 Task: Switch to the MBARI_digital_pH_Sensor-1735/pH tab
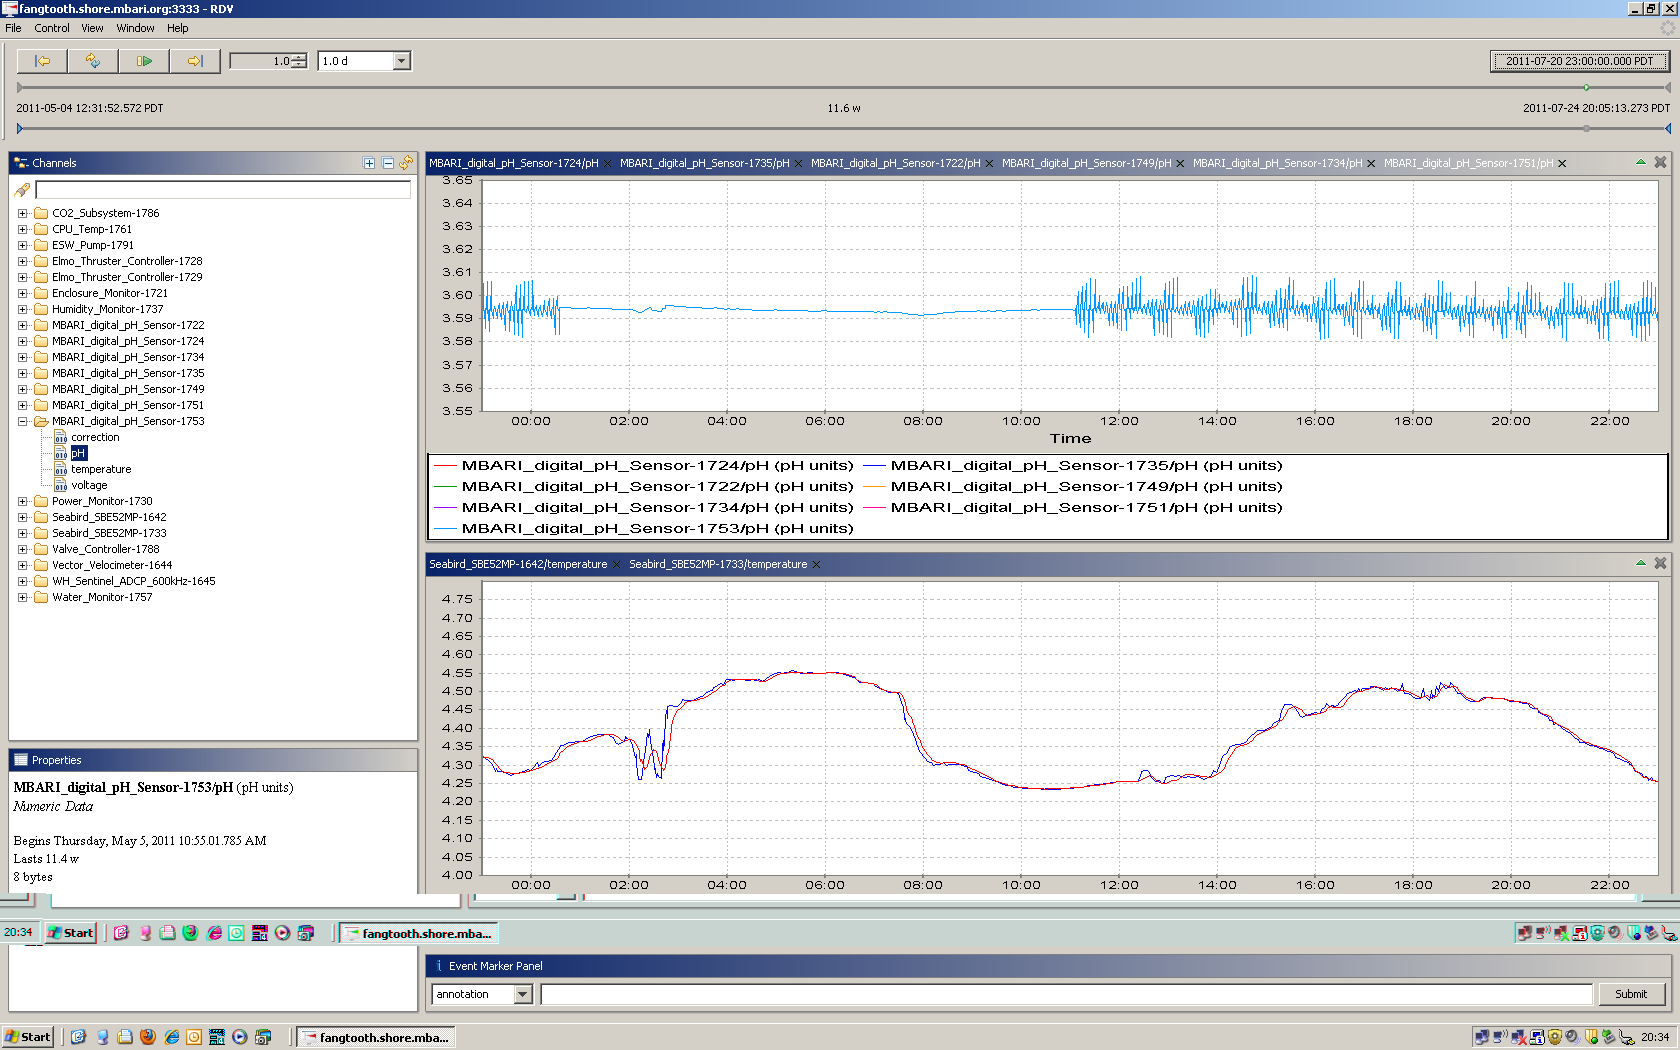point(704,163)
